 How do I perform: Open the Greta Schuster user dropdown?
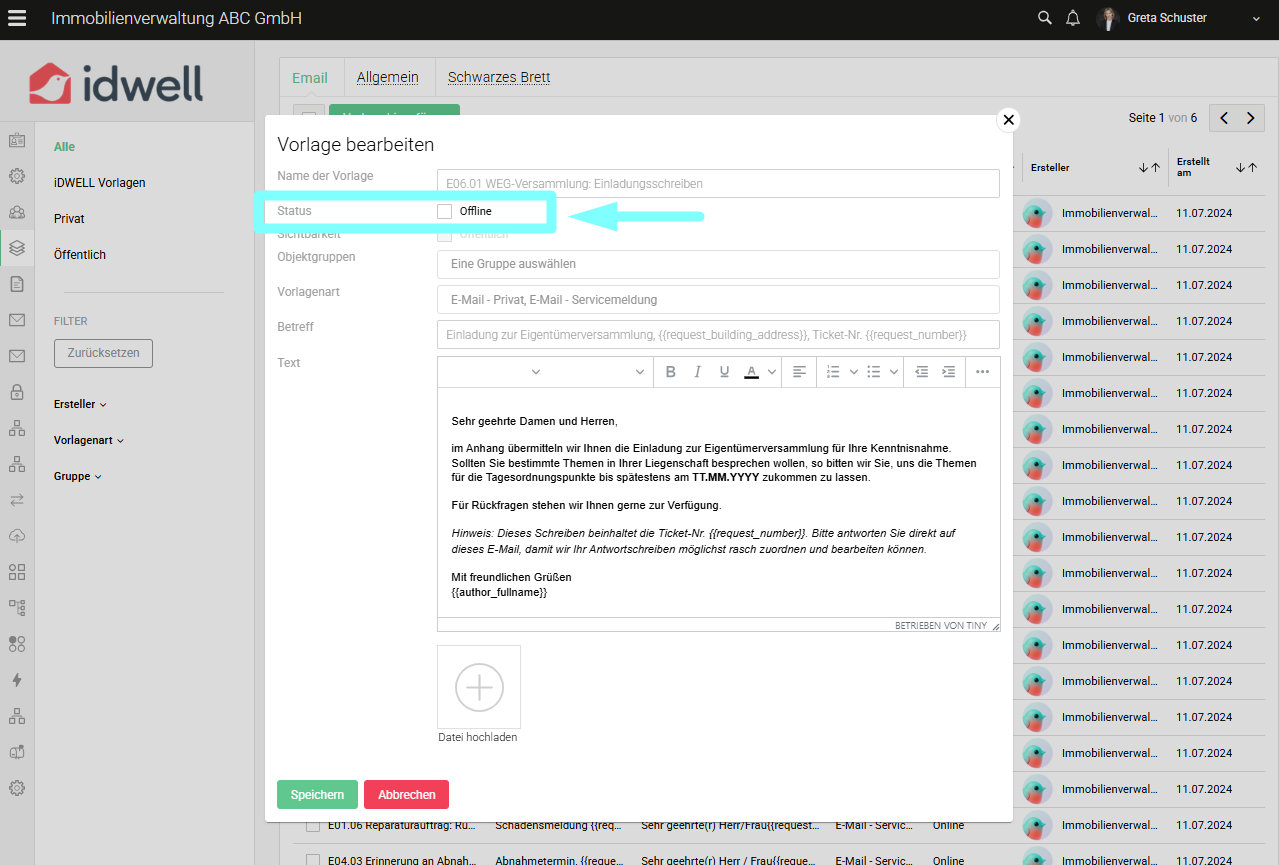1256,18
